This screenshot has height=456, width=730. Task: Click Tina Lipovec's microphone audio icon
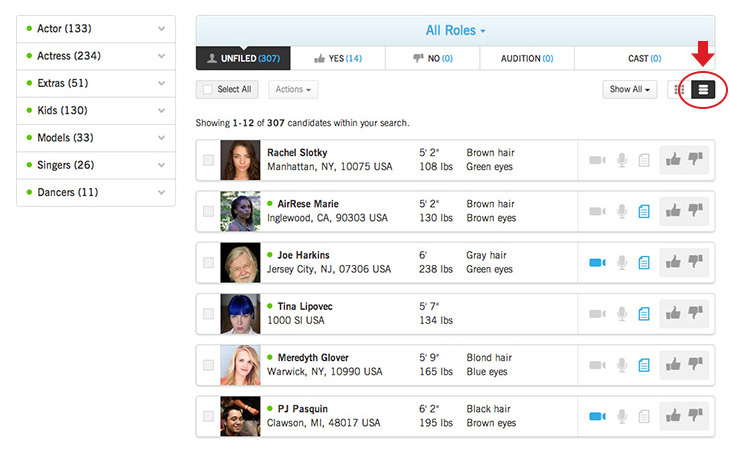(622, 314)
